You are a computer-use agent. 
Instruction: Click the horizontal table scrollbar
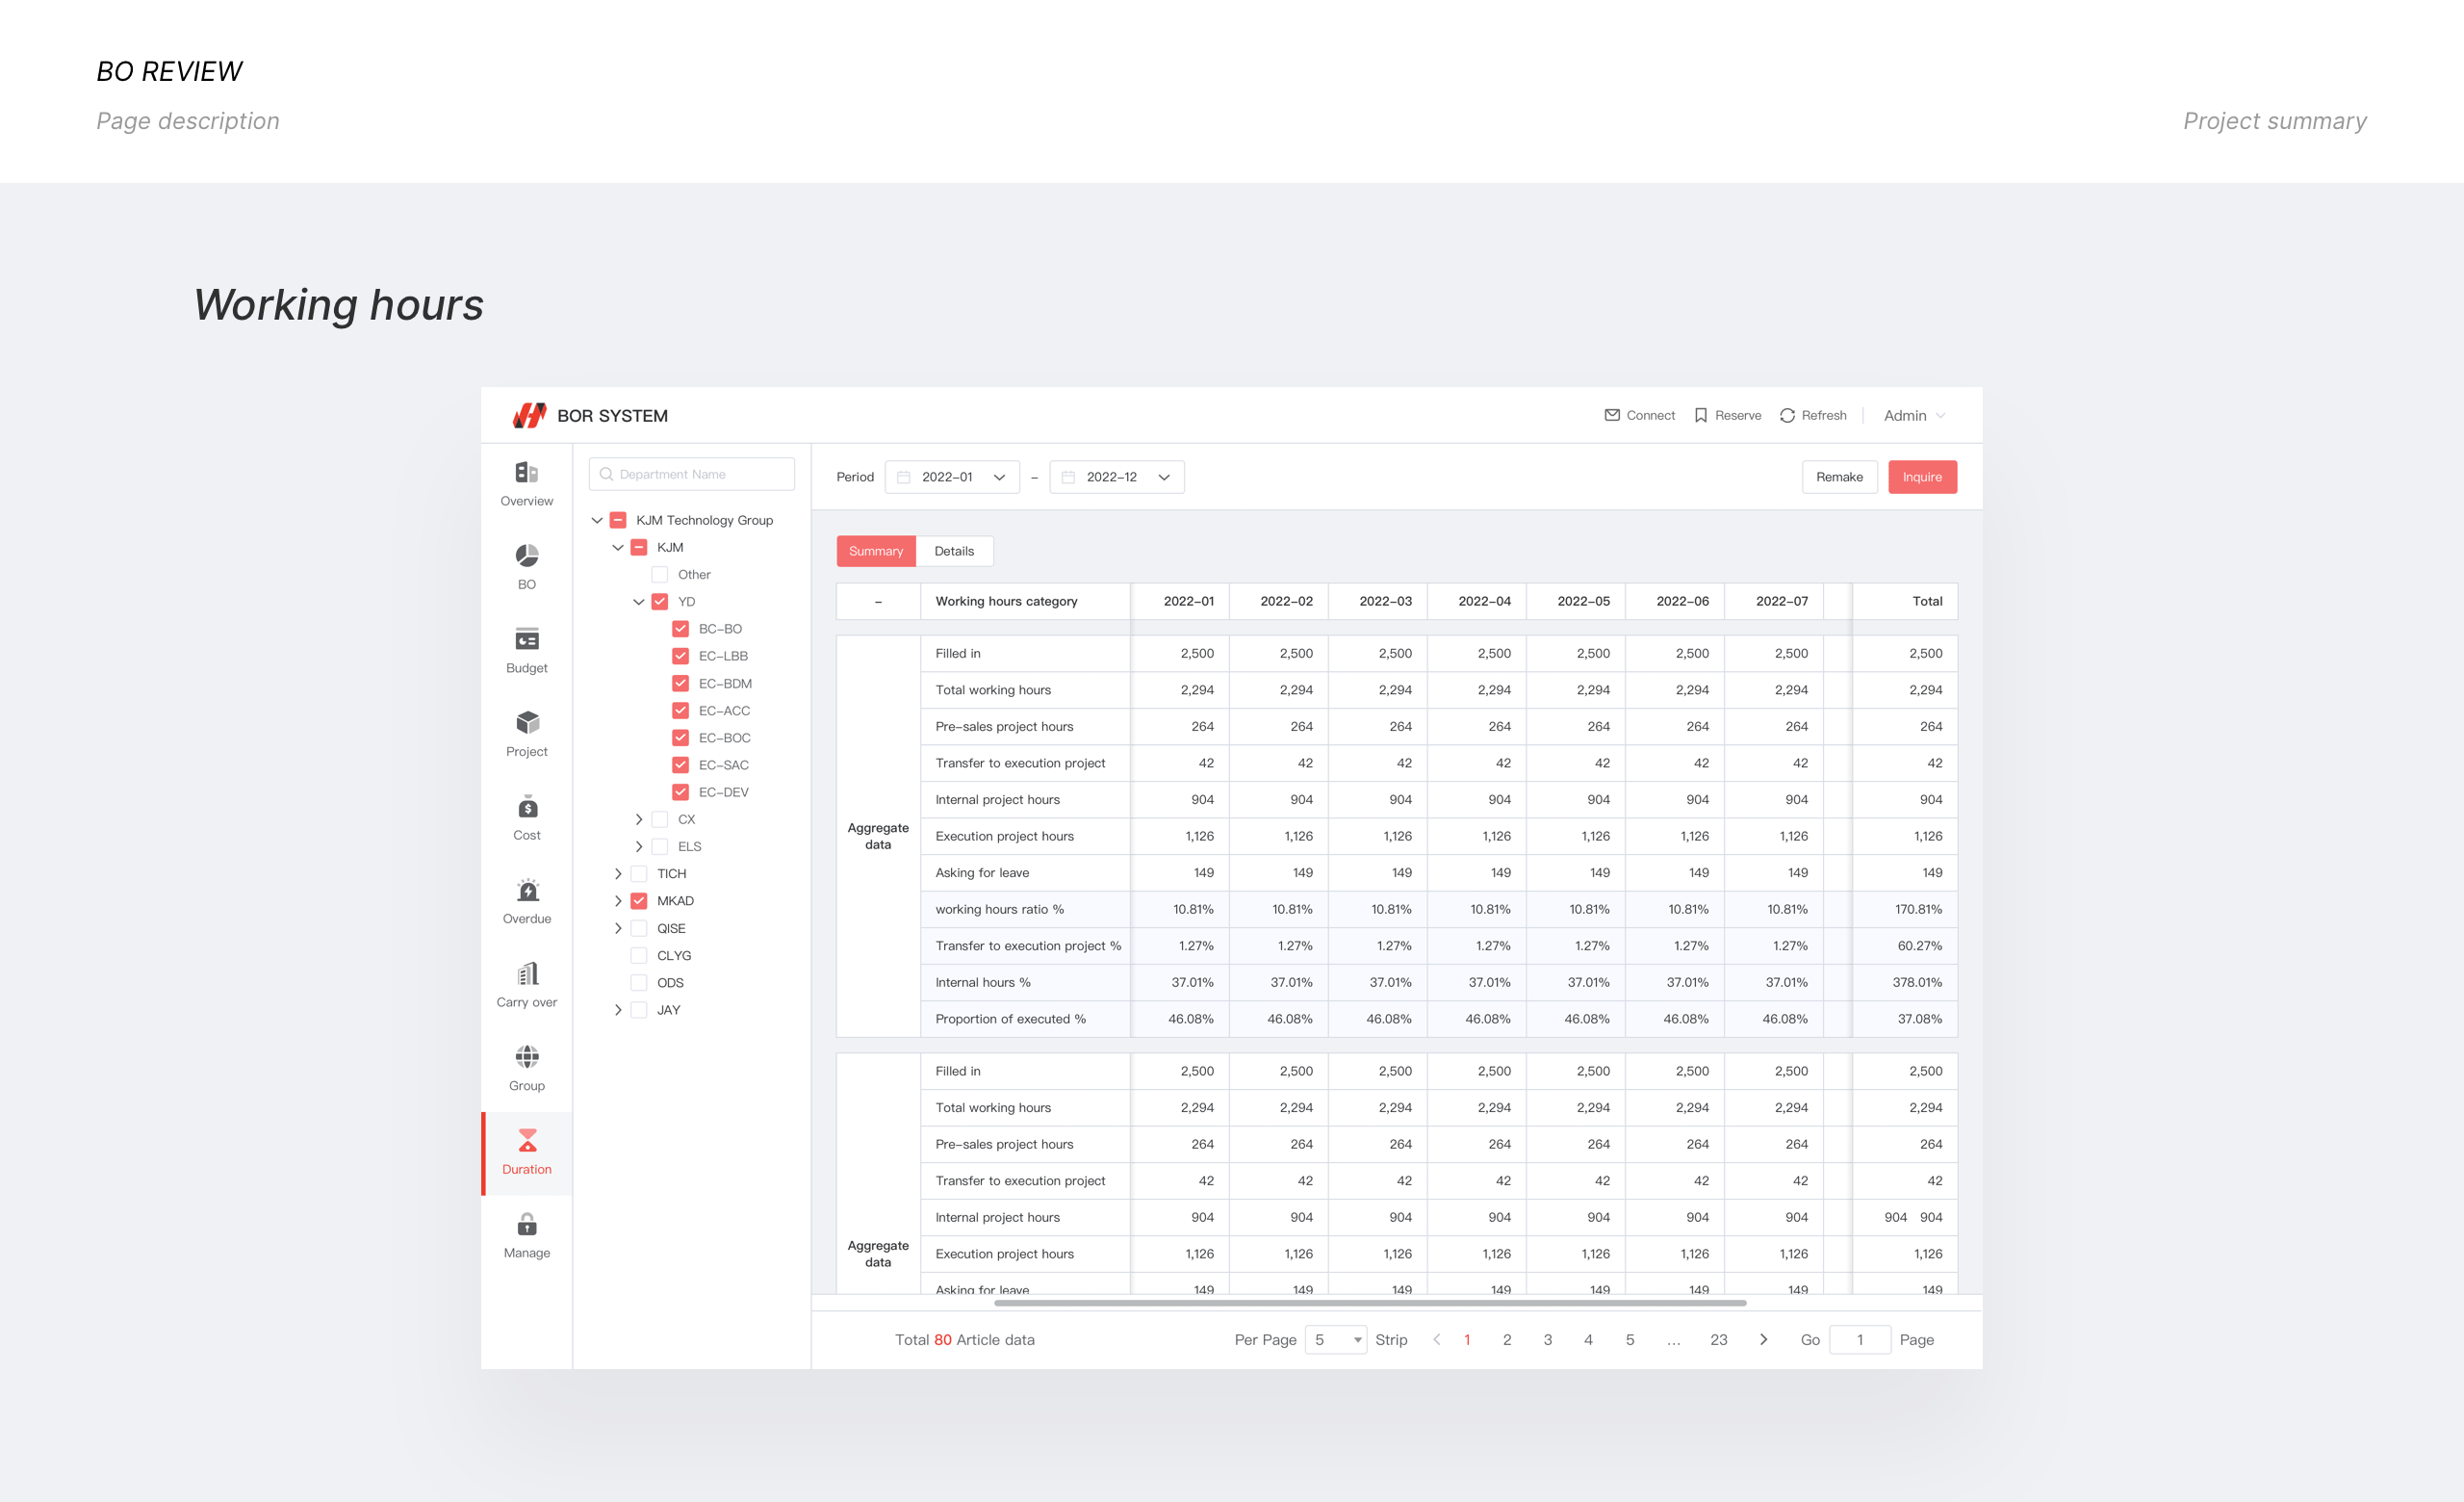point(1370,1303)
